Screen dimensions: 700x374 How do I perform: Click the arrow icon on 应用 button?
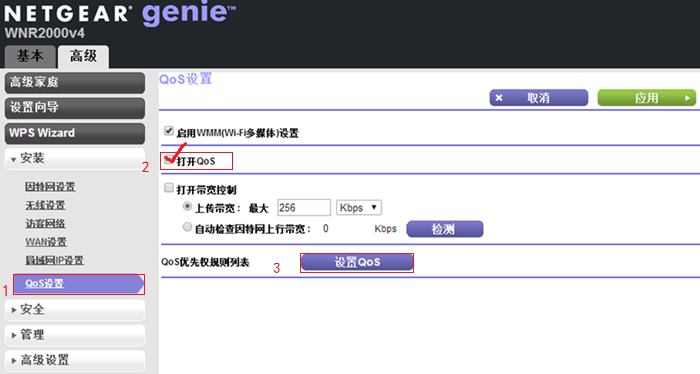pos(688,98)
